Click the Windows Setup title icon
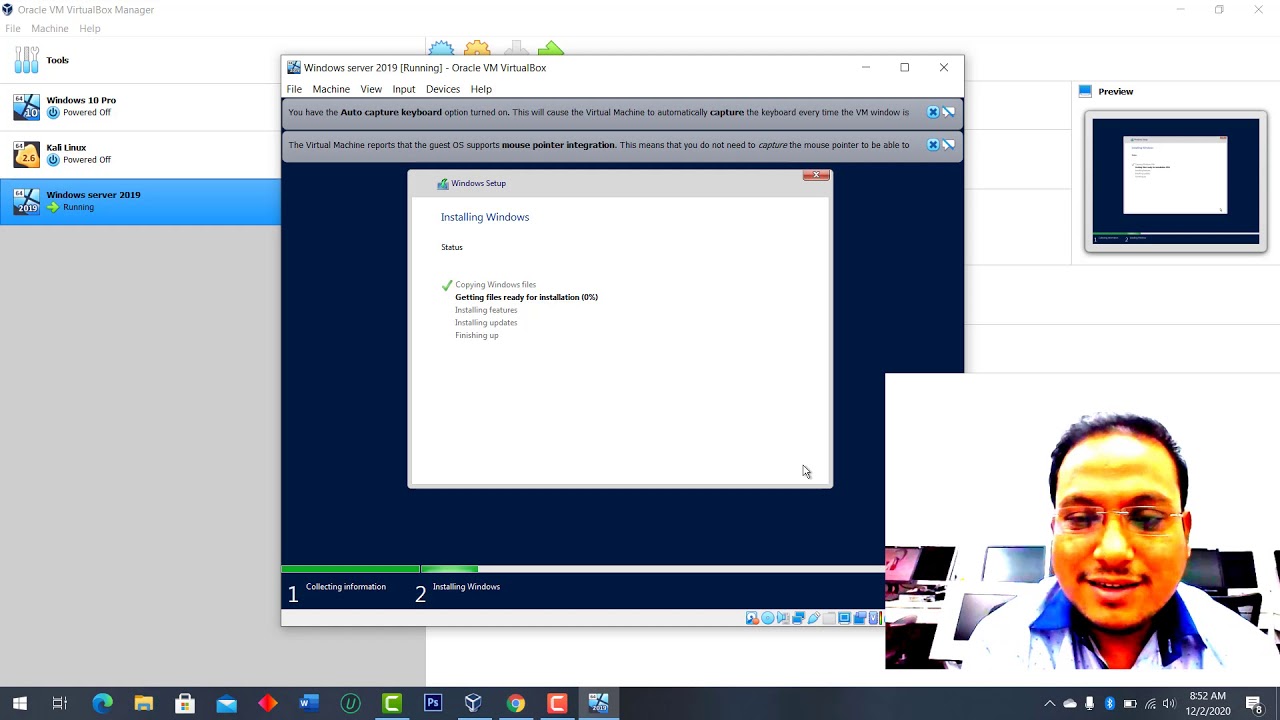This screenshot has width=1280, height=720. pyautogui.click(x=443, y=184)
